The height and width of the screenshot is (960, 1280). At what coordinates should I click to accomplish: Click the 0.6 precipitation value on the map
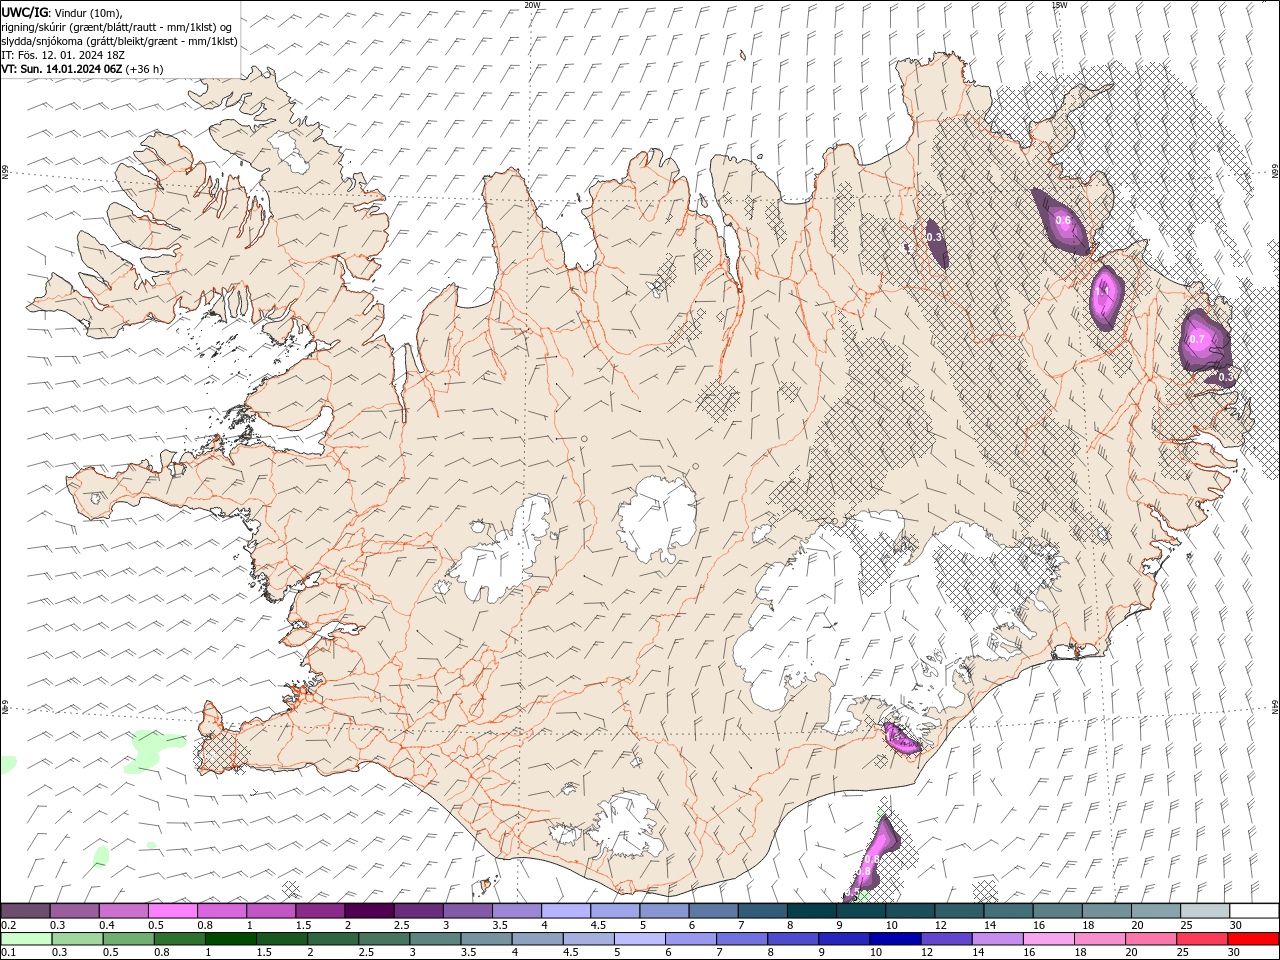coord(1063,221)
